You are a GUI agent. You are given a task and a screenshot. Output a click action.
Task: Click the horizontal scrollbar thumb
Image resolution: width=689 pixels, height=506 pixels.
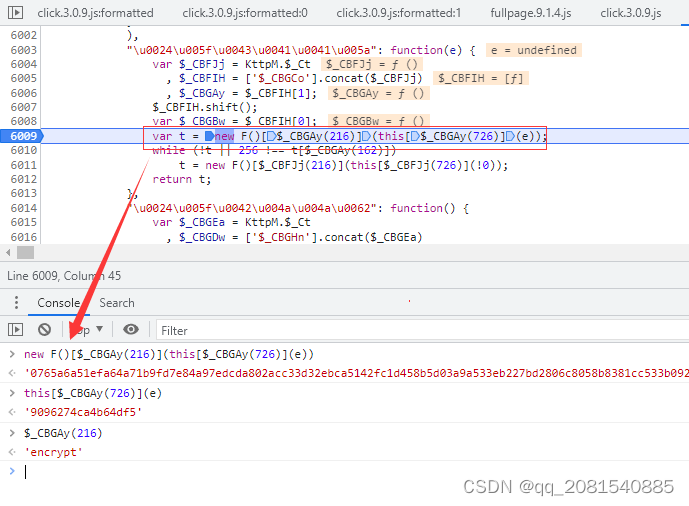[x=25, y=253]
